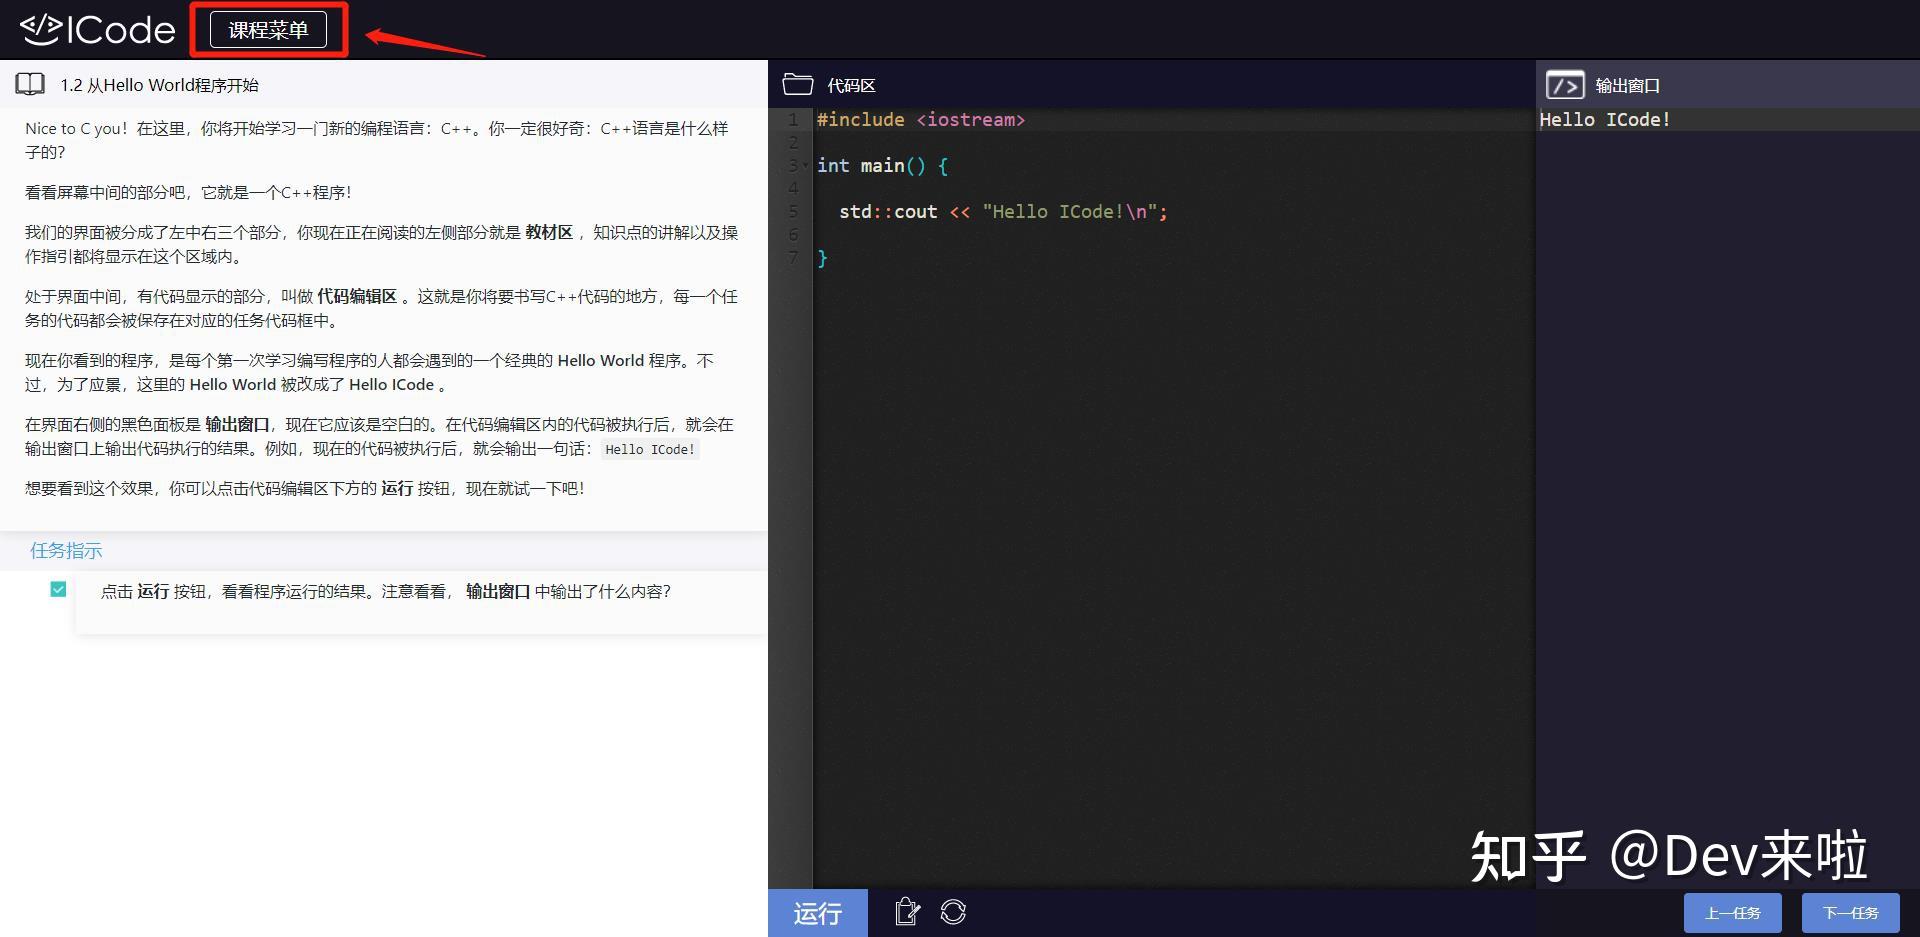This screenshot has height=937, width=1920.
Task: Click the ICode logo in top-left corner
Action: click(95, 29)
